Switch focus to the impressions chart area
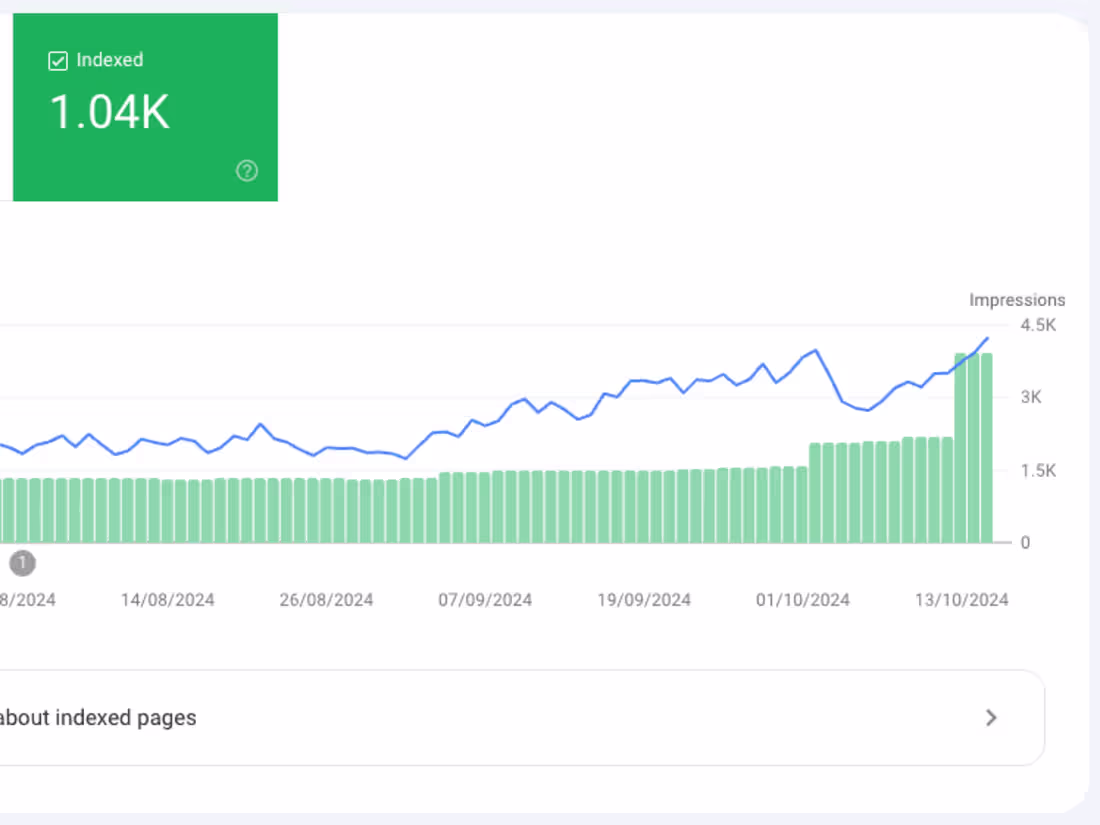Image resolution: width=1100 pixels, height=825 pixels. (500, 430)
